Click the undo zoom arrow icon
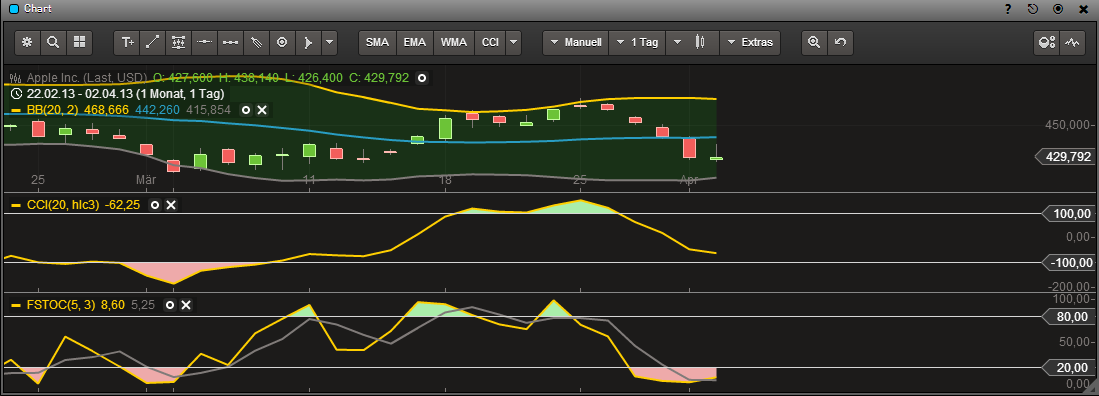1099x396 pixels. click(840, 42)
